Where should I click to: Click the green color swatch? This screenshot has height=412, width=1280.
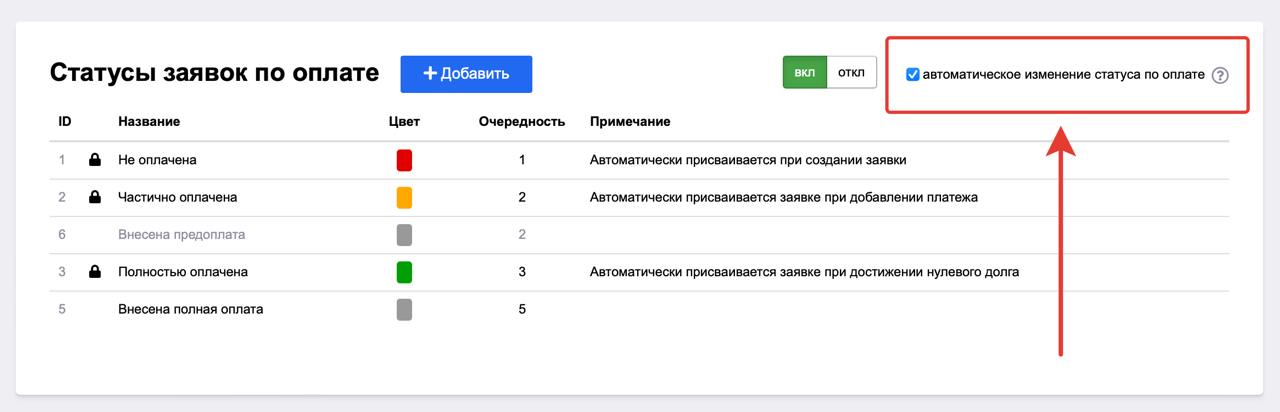click(x=404, y=272)
